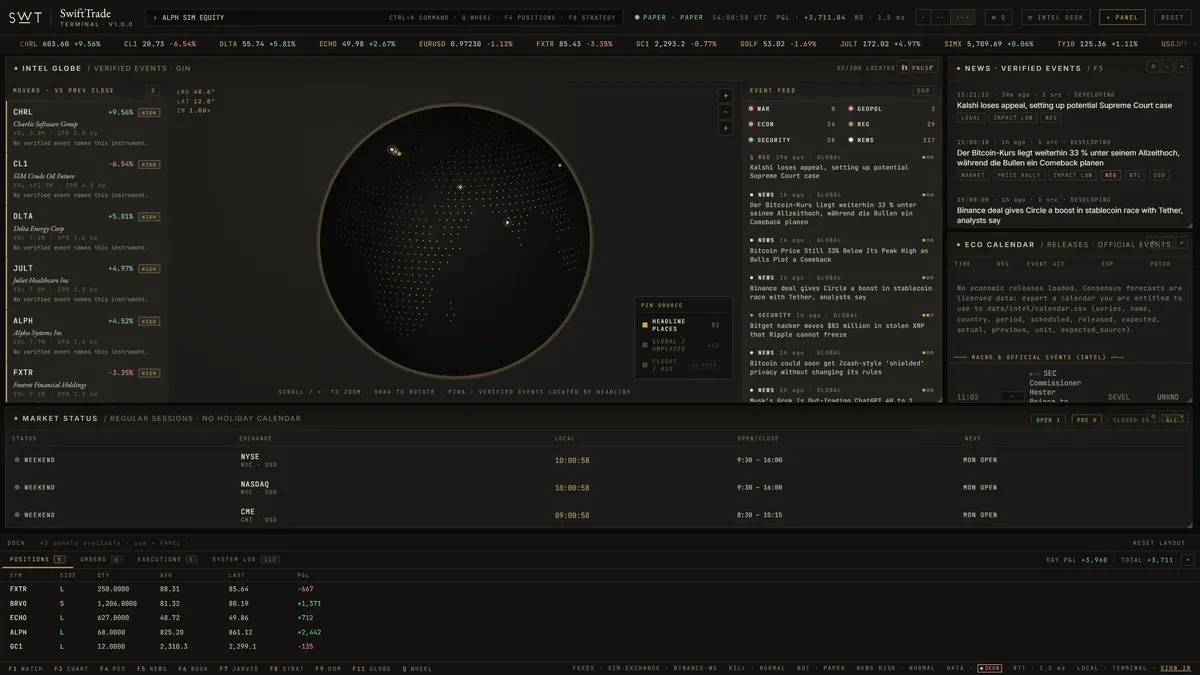Screen dimensions: 1200x675
Task: Zoom in the globe with the plus button
Action: 725,96
